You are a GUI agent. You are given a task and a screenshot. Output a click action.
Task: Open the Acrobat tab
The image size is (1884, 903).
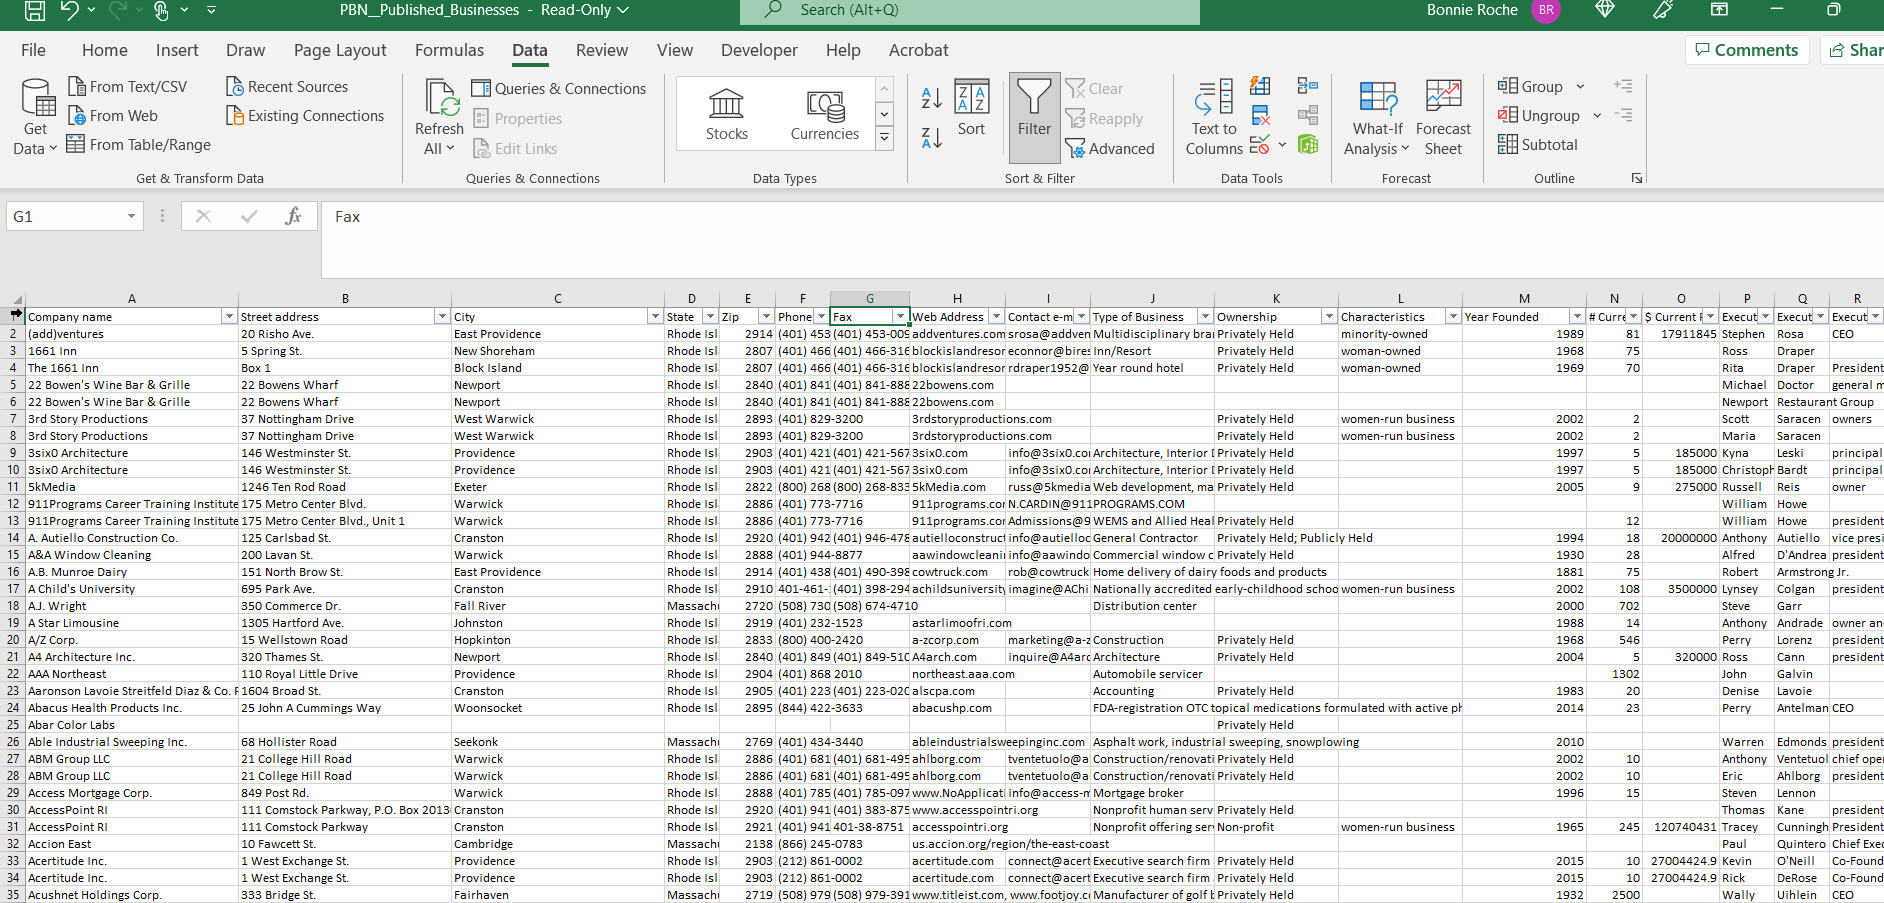918,50
